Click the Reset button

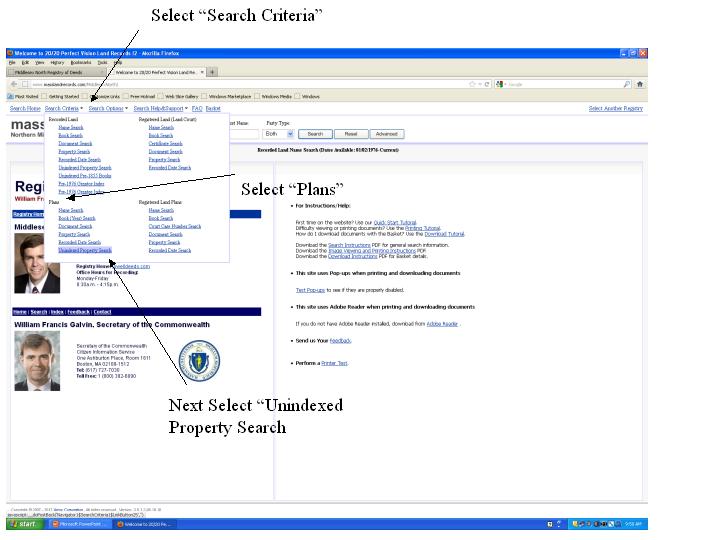coord(351,134)
